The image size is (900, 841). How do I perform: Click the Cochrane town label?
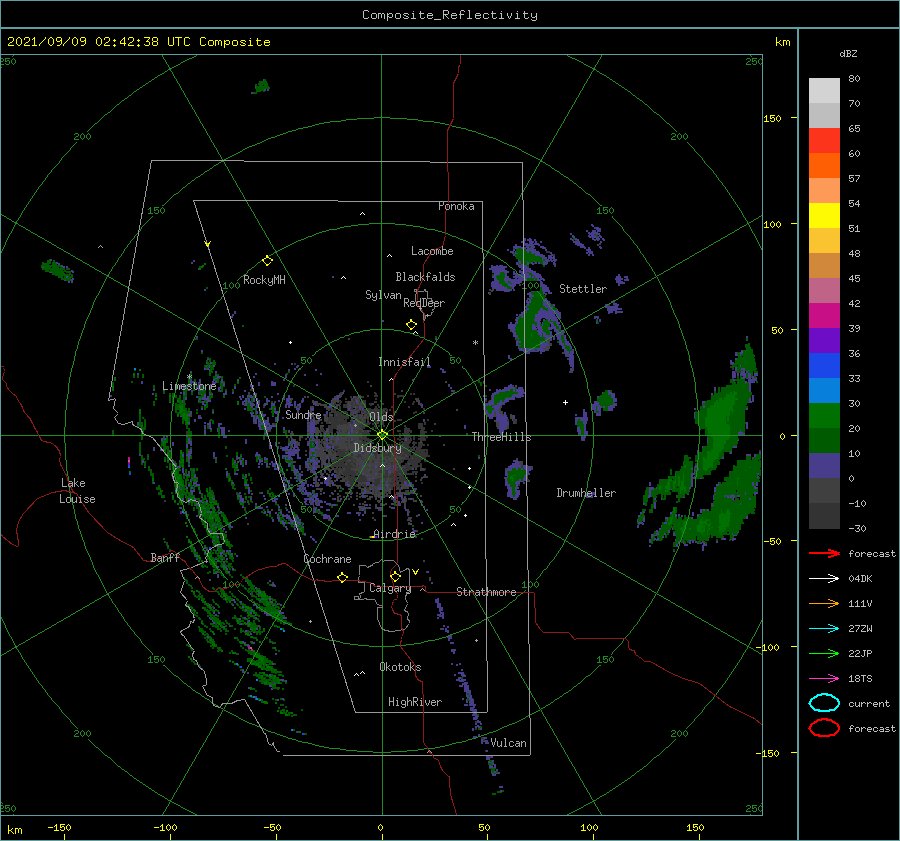point(327,559)
